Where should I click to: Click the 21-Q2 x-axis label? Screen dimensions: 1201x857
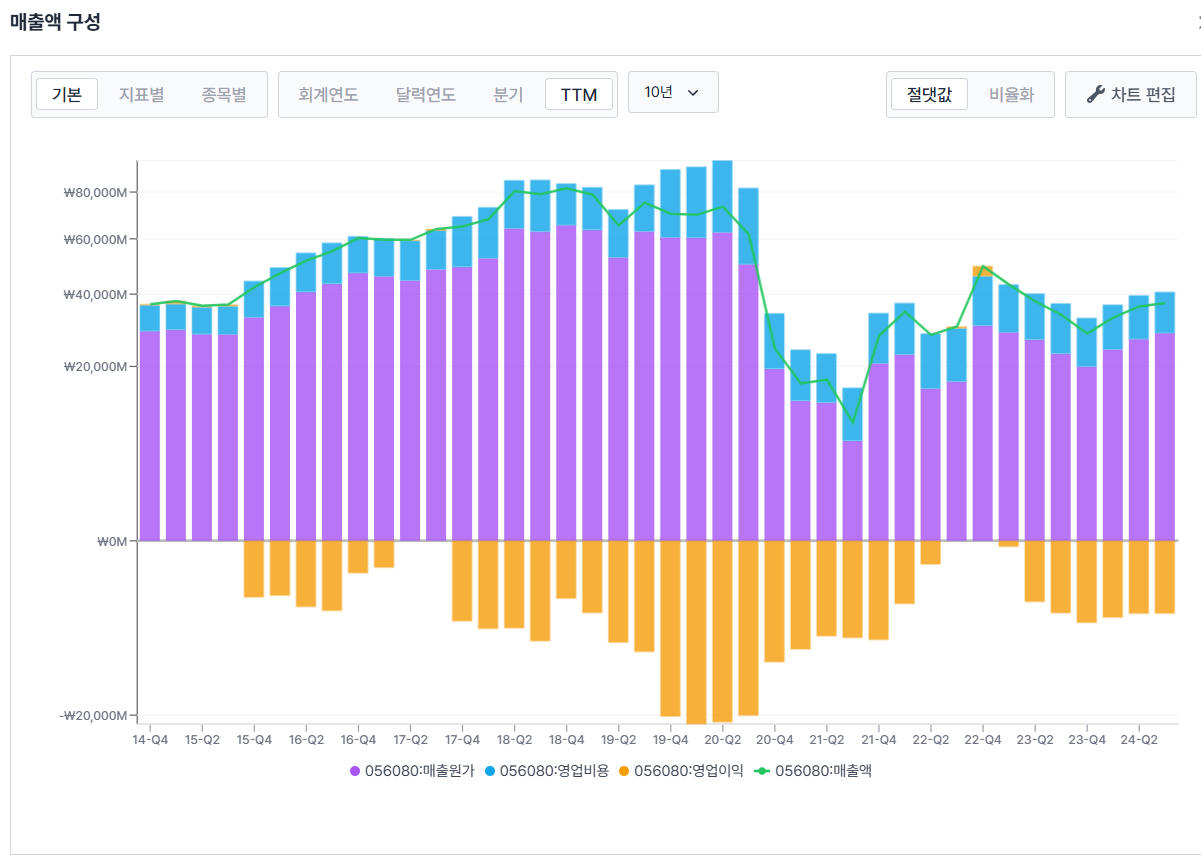pyautogui.click(x=826, y=740)
